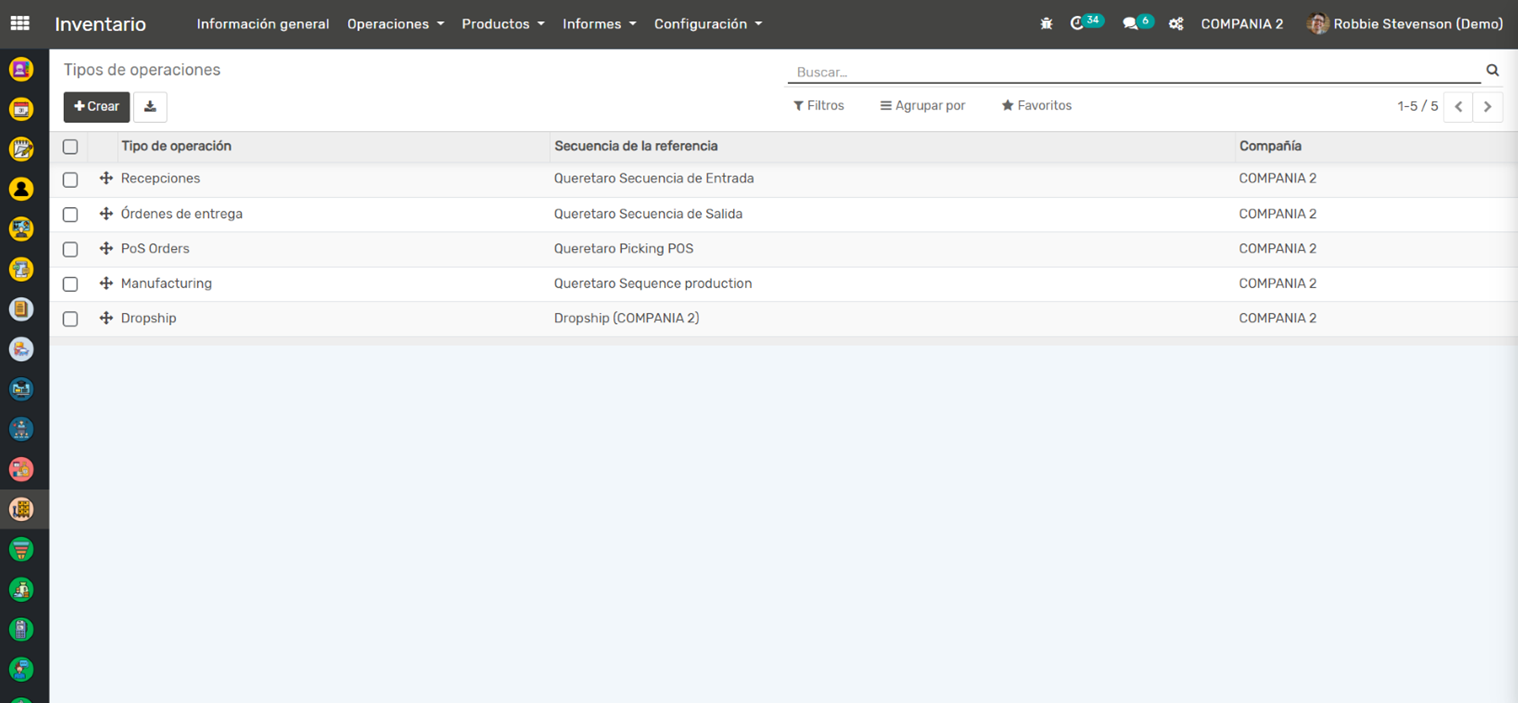Open Información general menu item

[x=263, y=24]
